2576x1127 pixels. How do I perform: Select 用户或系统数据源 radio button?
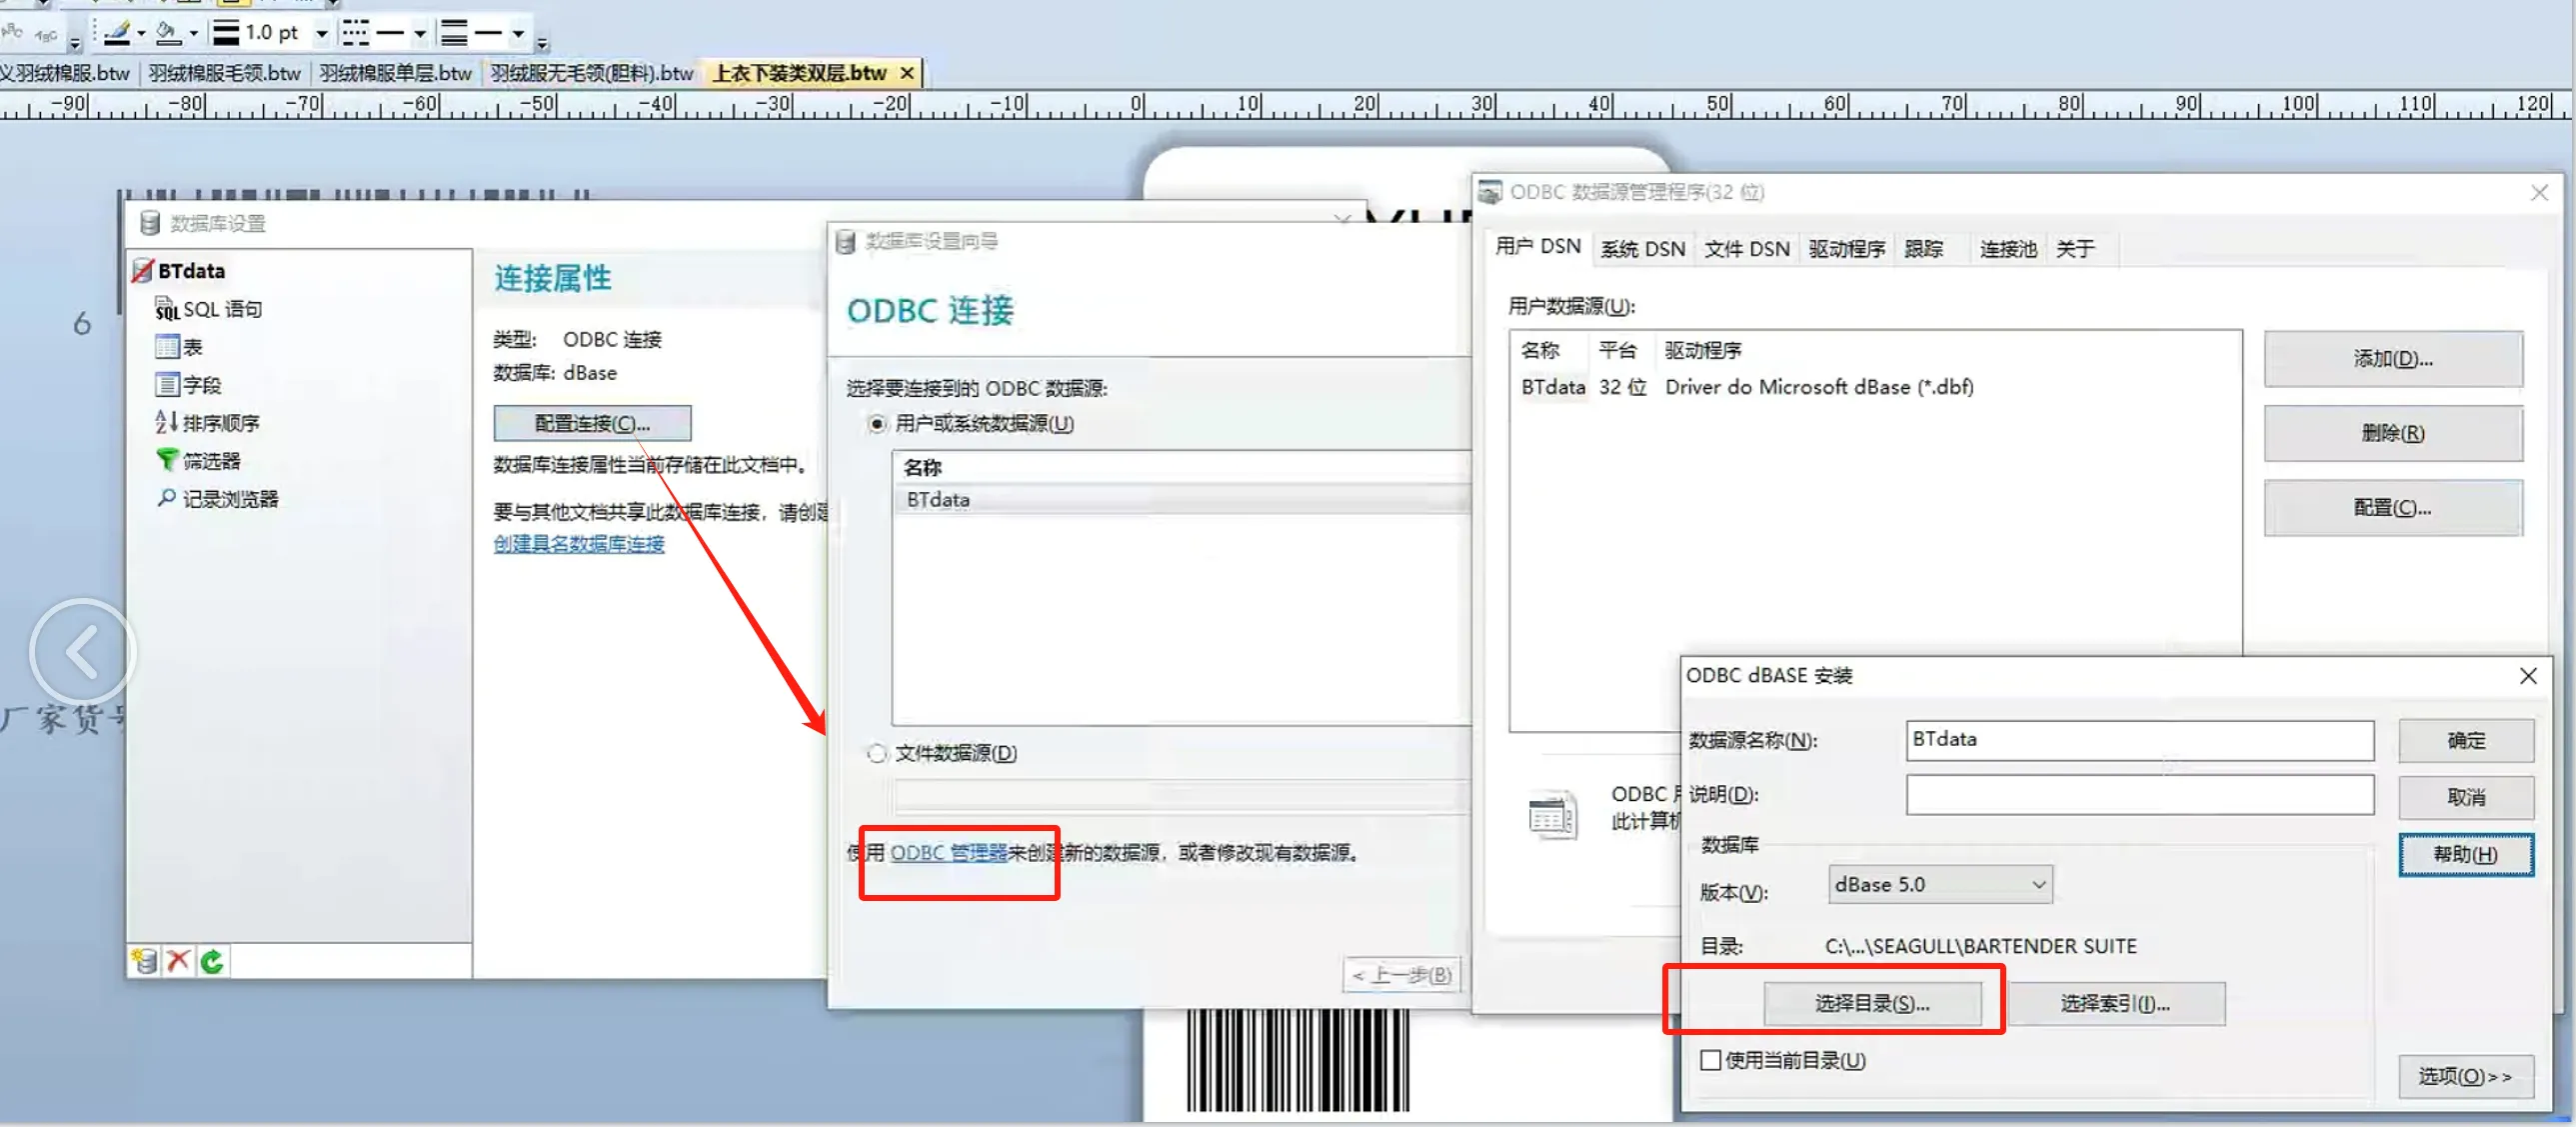pos(877,424)
